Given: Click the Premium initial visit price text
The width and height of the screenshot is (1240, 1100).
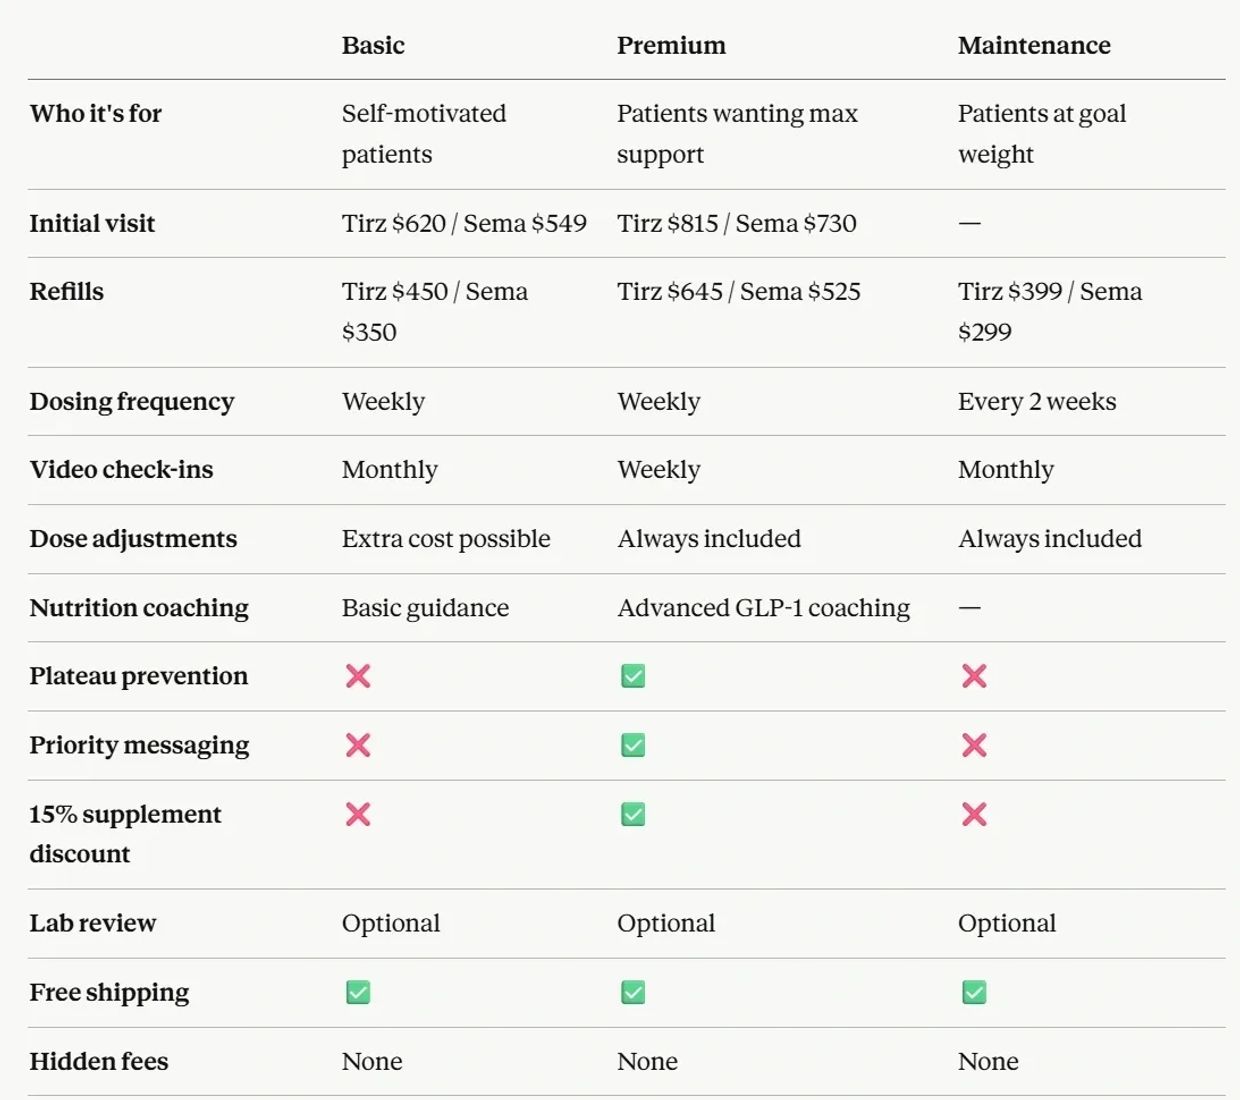Looking at the screenshot, I should click(737, 223).
